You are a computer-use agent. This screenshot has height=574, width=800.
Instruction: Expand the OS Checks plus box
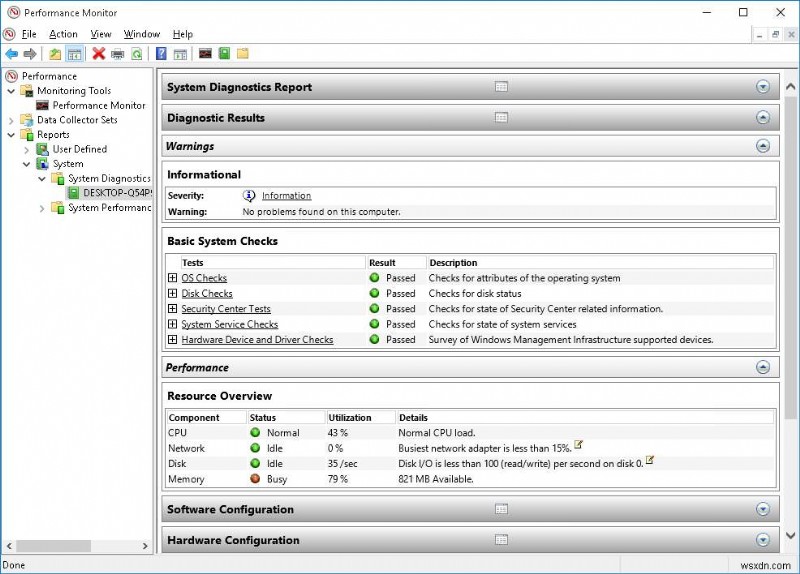[x=173, y=278]
